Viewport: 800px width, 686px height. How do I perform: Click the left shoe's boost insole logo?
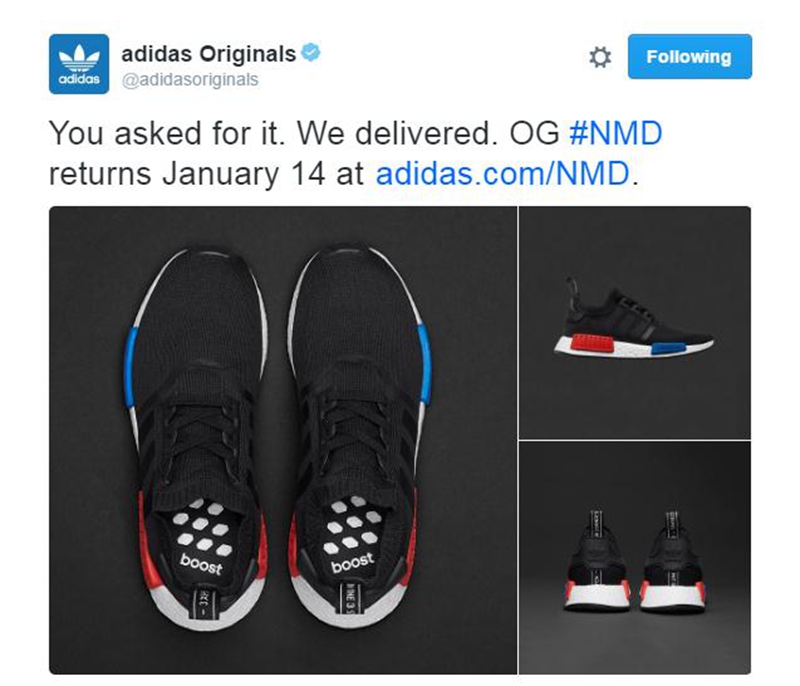201,564
